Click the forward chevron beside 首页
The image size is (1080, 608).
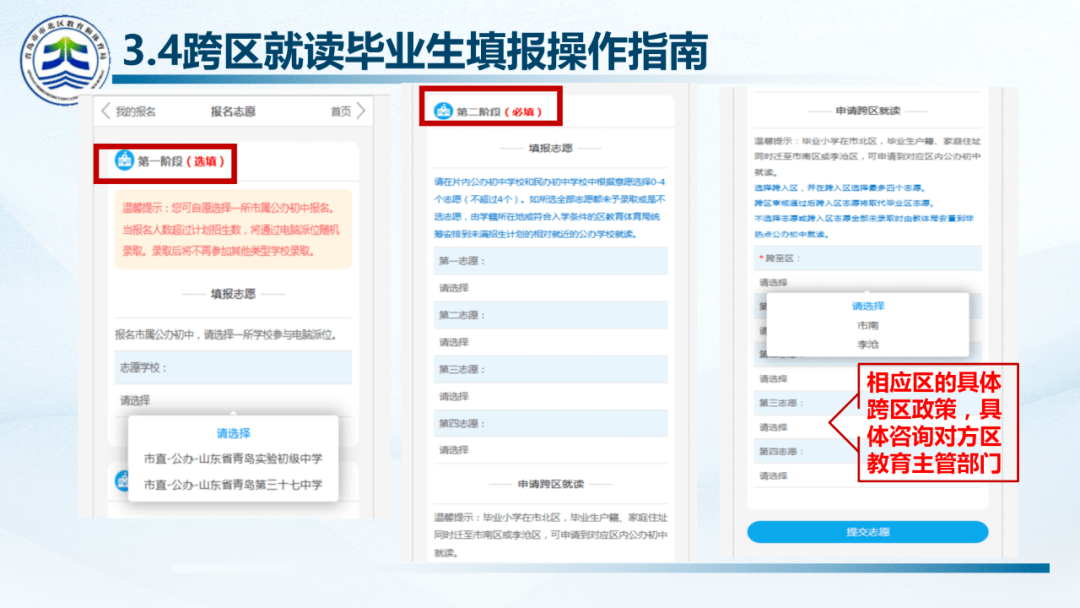pos(361,111)
